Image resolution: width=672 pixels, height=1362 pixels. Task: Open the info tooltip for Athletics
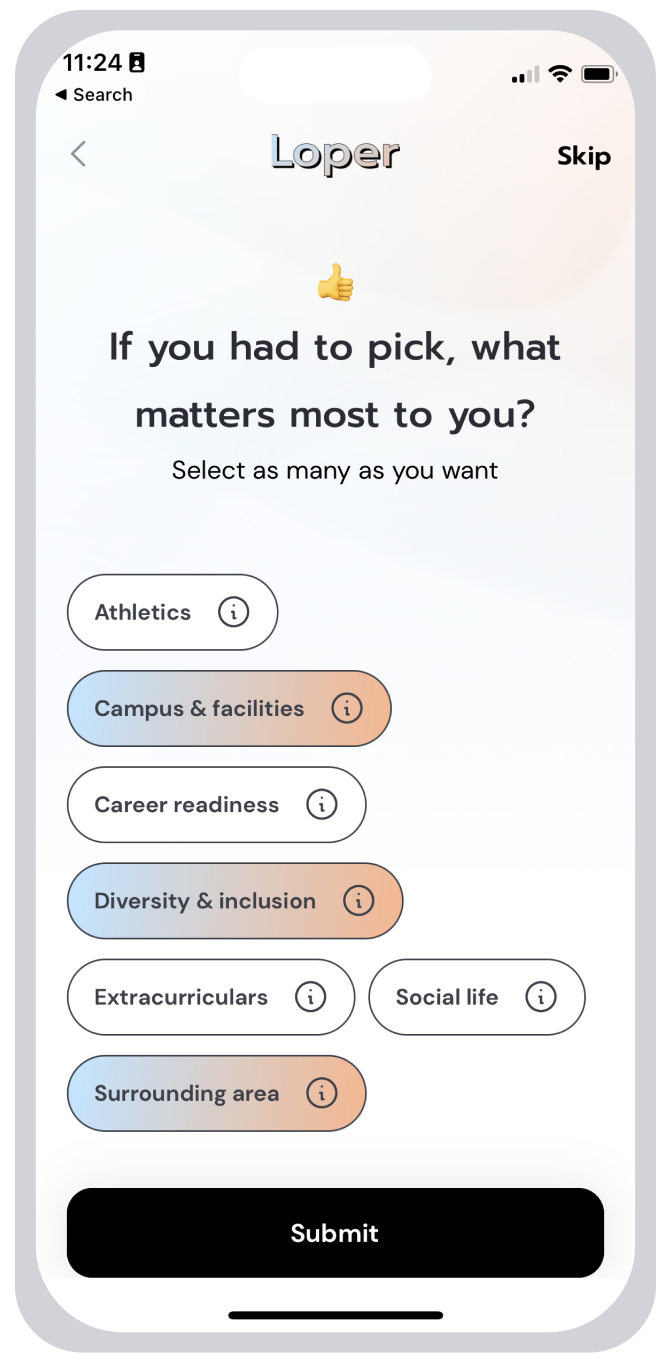(x=233, y=612)
